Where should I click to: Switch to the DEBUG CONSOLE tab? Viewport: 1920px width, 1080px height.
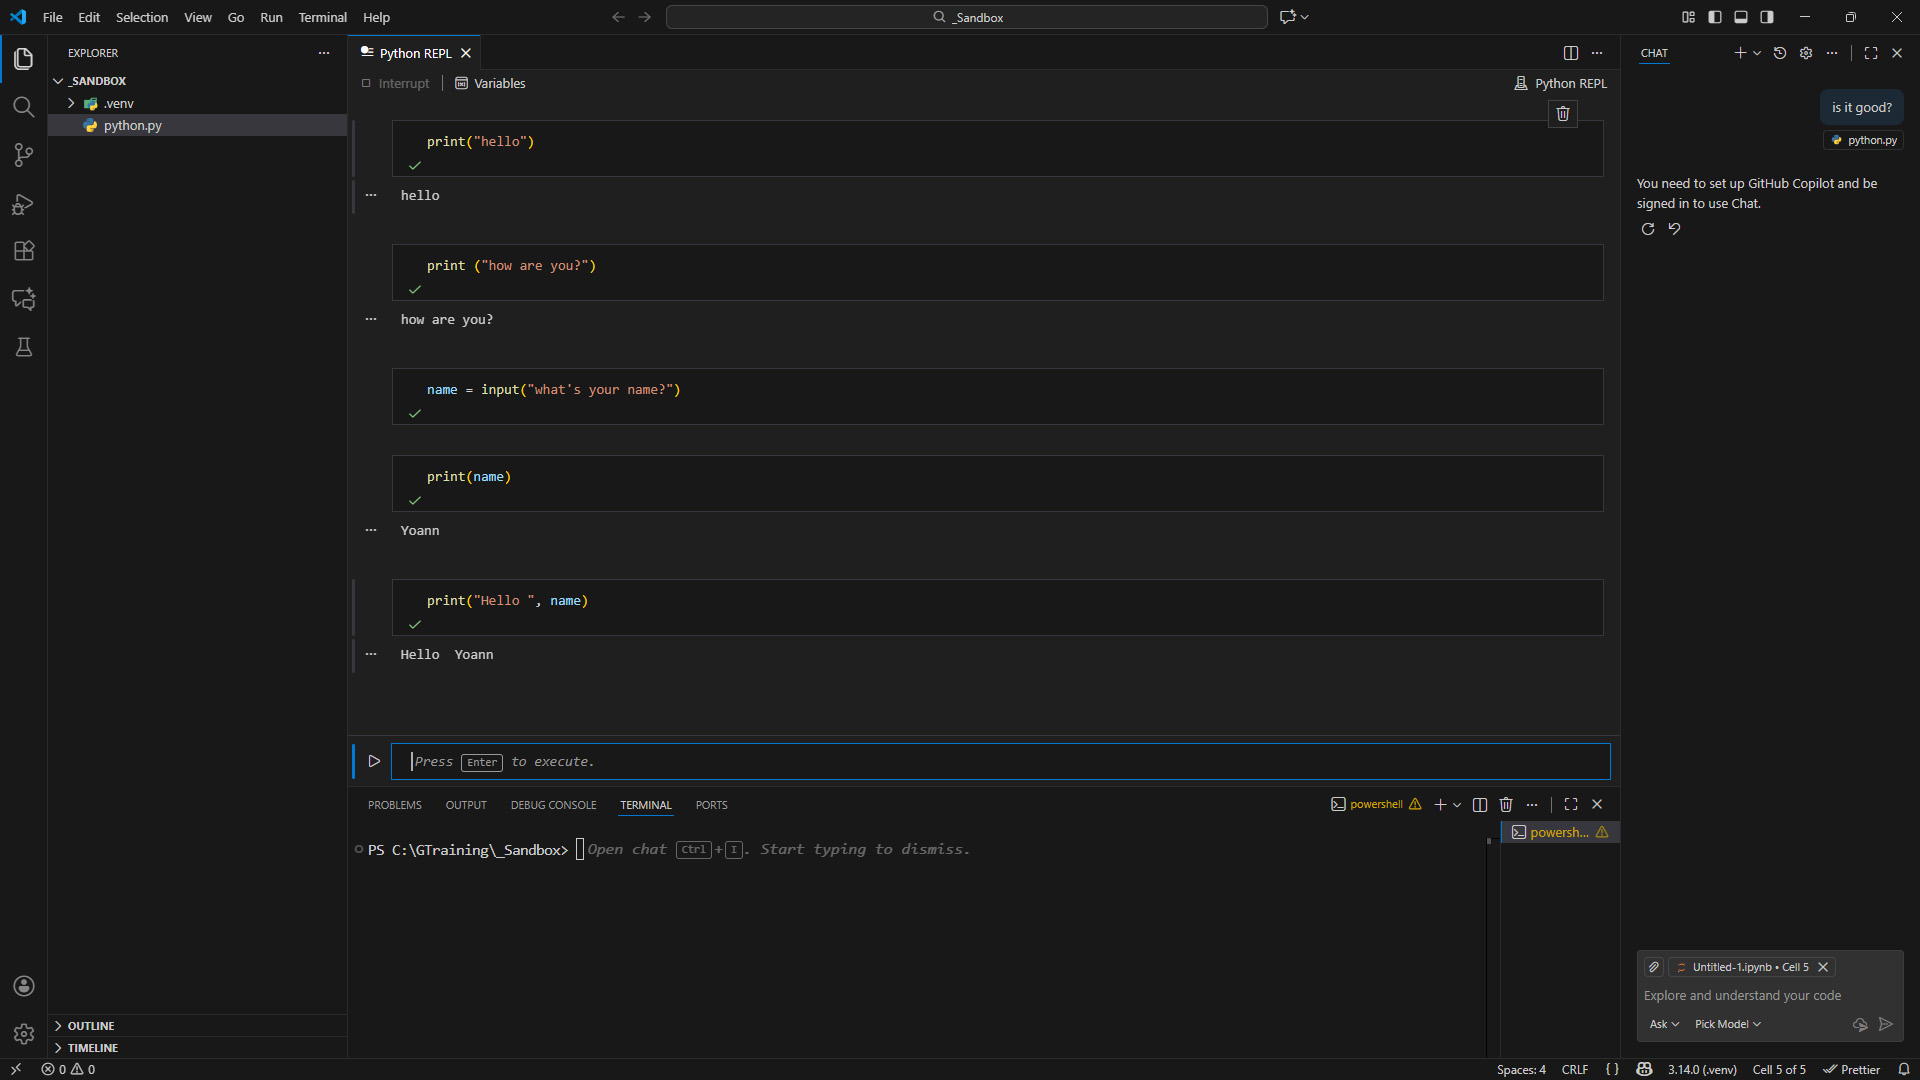coord(553,804)
